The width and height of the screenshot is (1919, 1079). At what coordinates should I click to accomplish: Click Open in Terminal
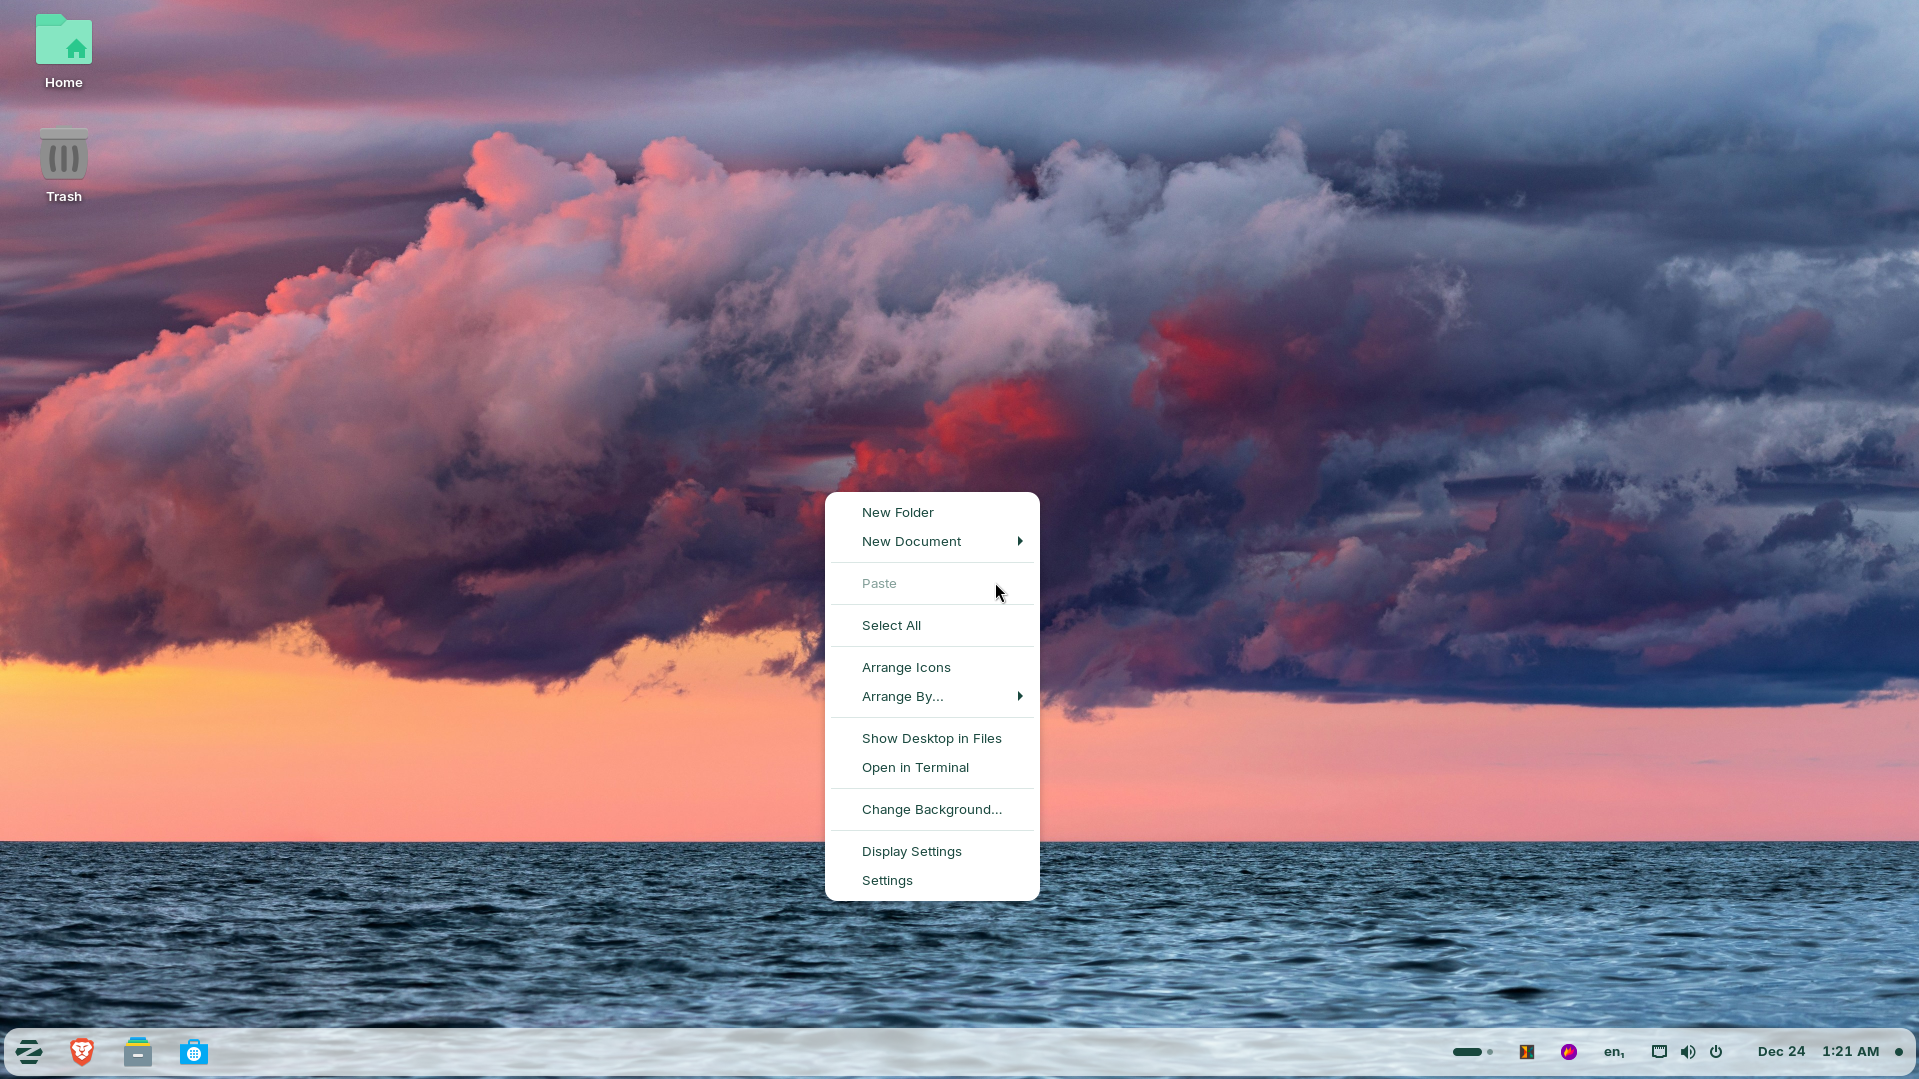[915, 767]
